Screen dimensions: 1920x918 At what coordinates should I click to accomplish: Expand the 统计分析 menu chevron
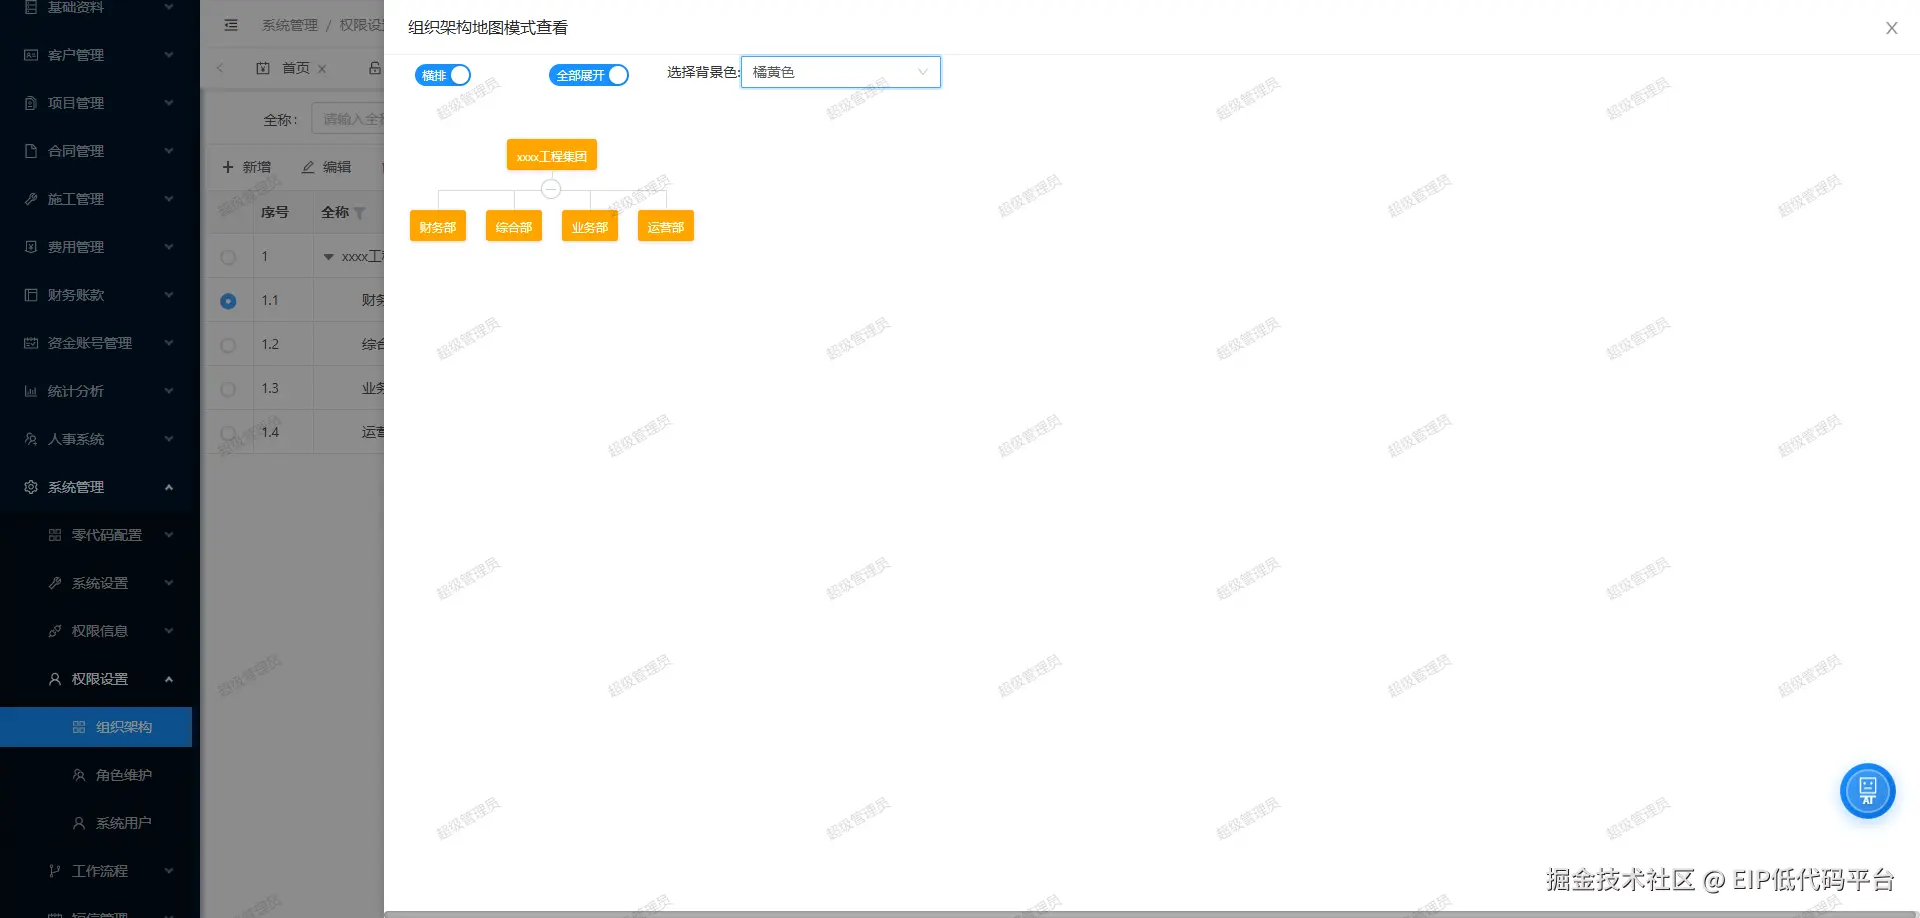click(x=169, y=391)
